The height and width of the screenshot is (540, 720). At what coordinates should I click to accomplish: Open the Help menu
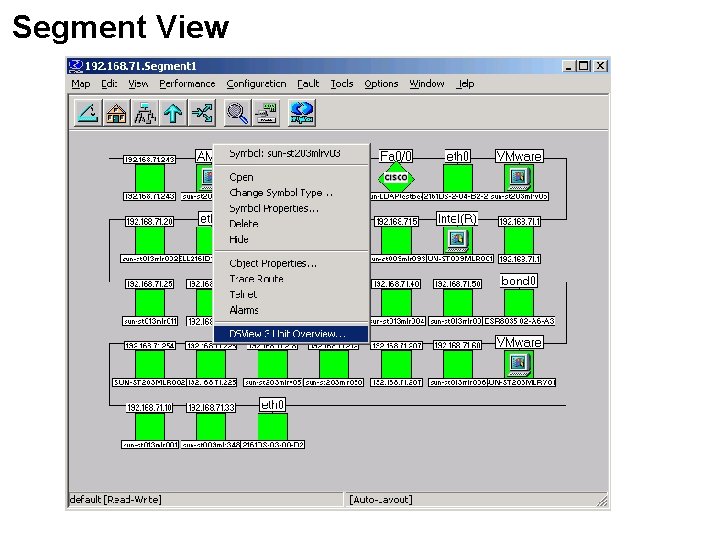[x=466, y=84]
